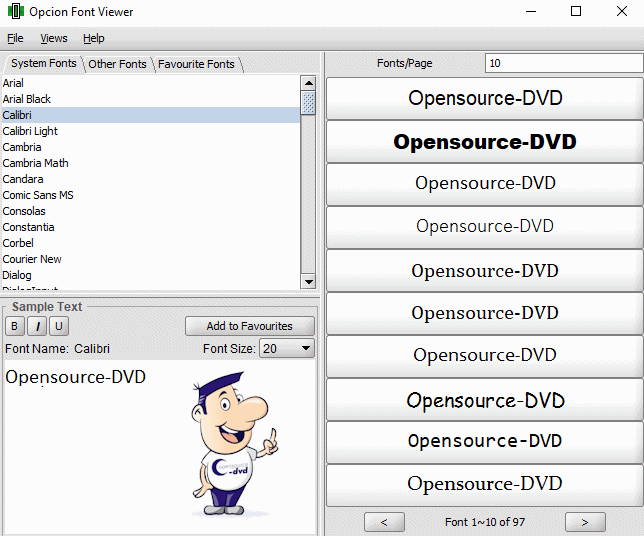Click the bold Arial Black preview button
The image size is (644, 536).
485,142
